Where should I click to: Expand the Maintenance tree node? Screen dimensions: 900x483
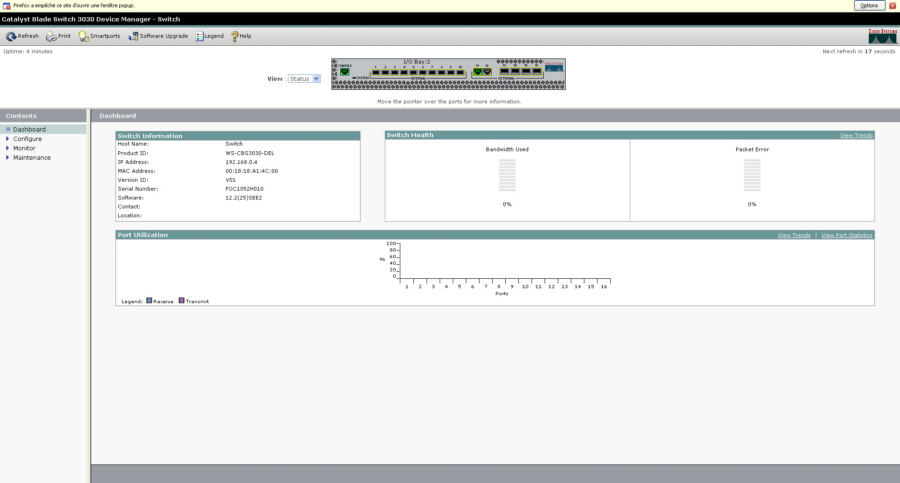7,157
